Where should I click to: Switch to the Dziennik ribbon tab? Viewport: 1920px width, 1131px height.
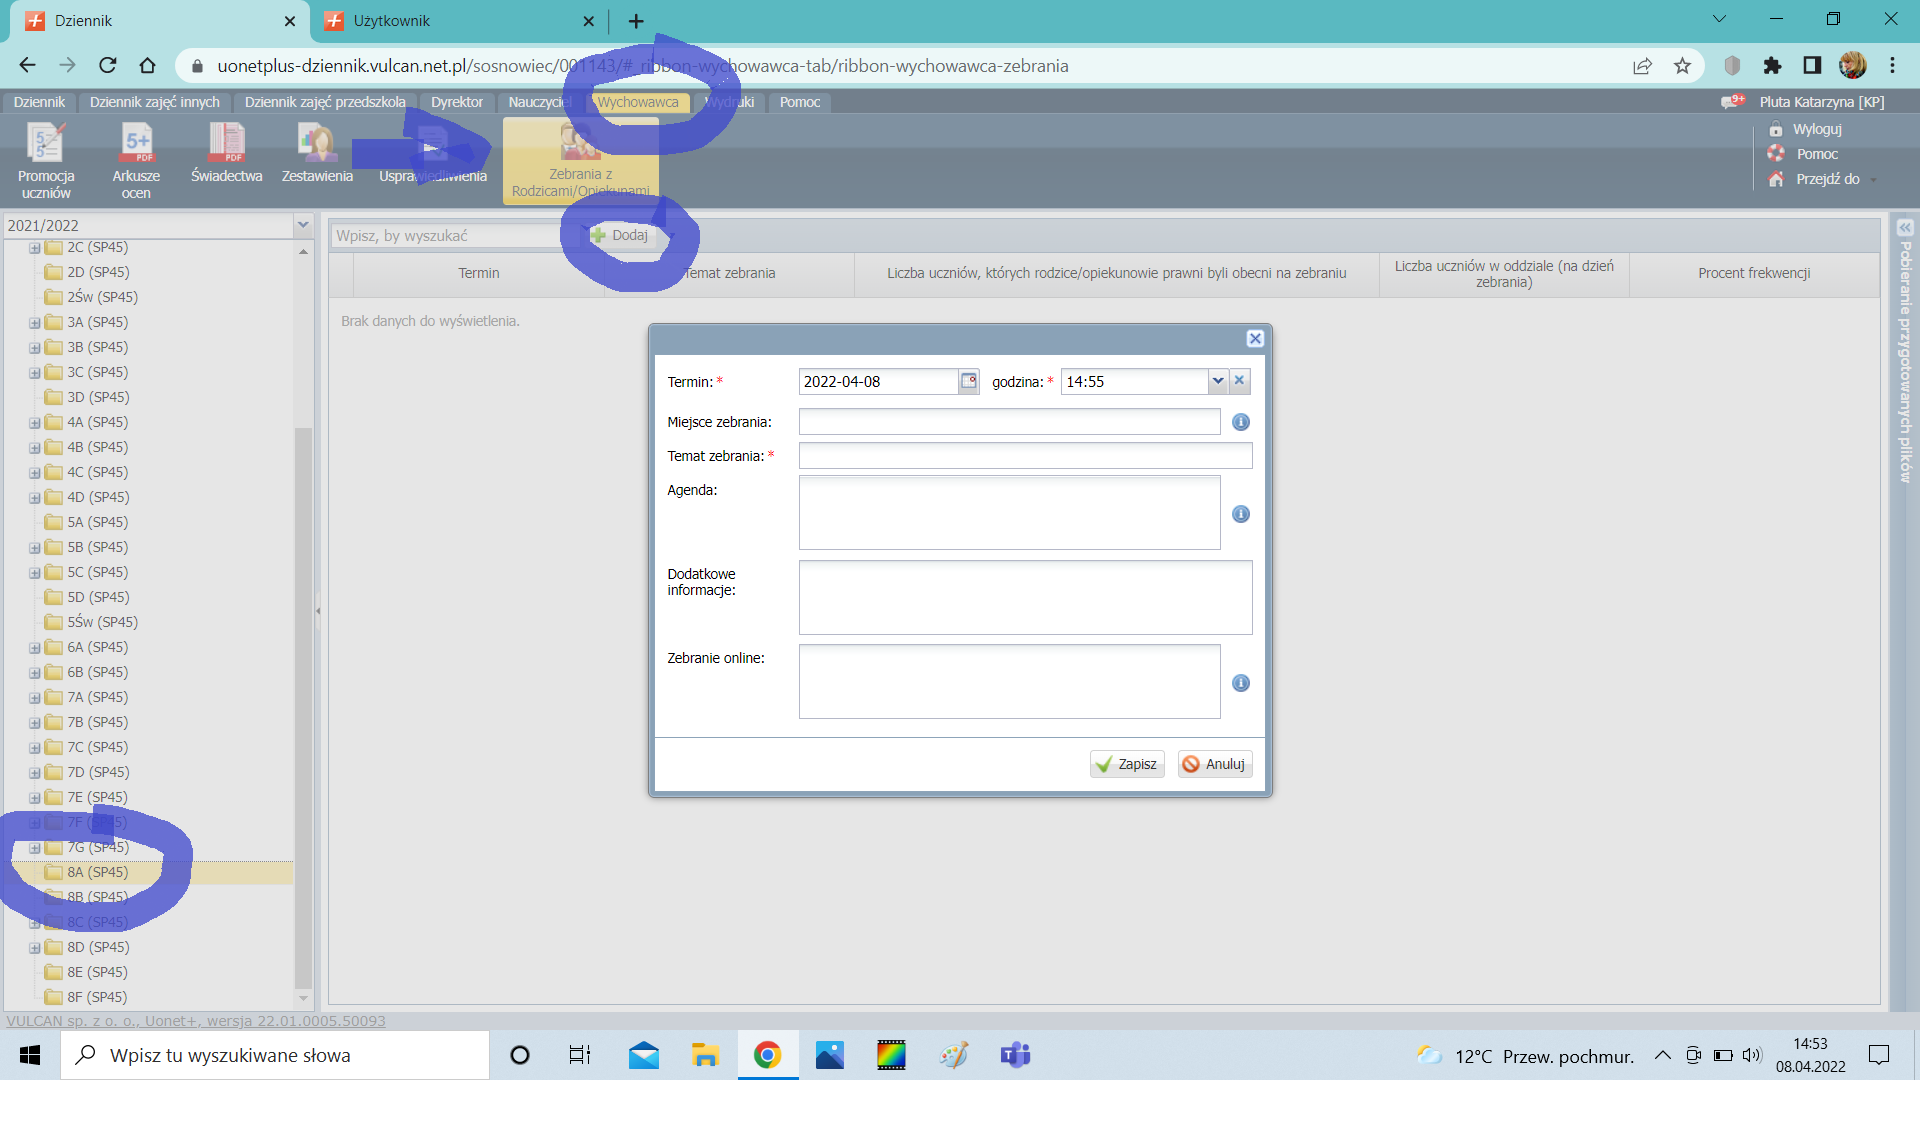39,102
